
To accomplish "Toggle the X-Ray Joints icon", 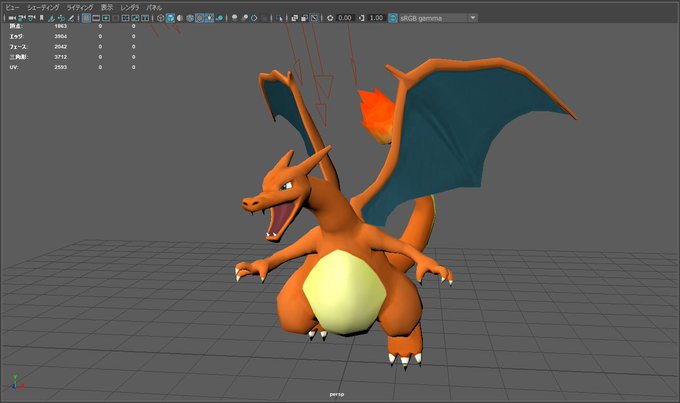I will click(x=314, y=18).
